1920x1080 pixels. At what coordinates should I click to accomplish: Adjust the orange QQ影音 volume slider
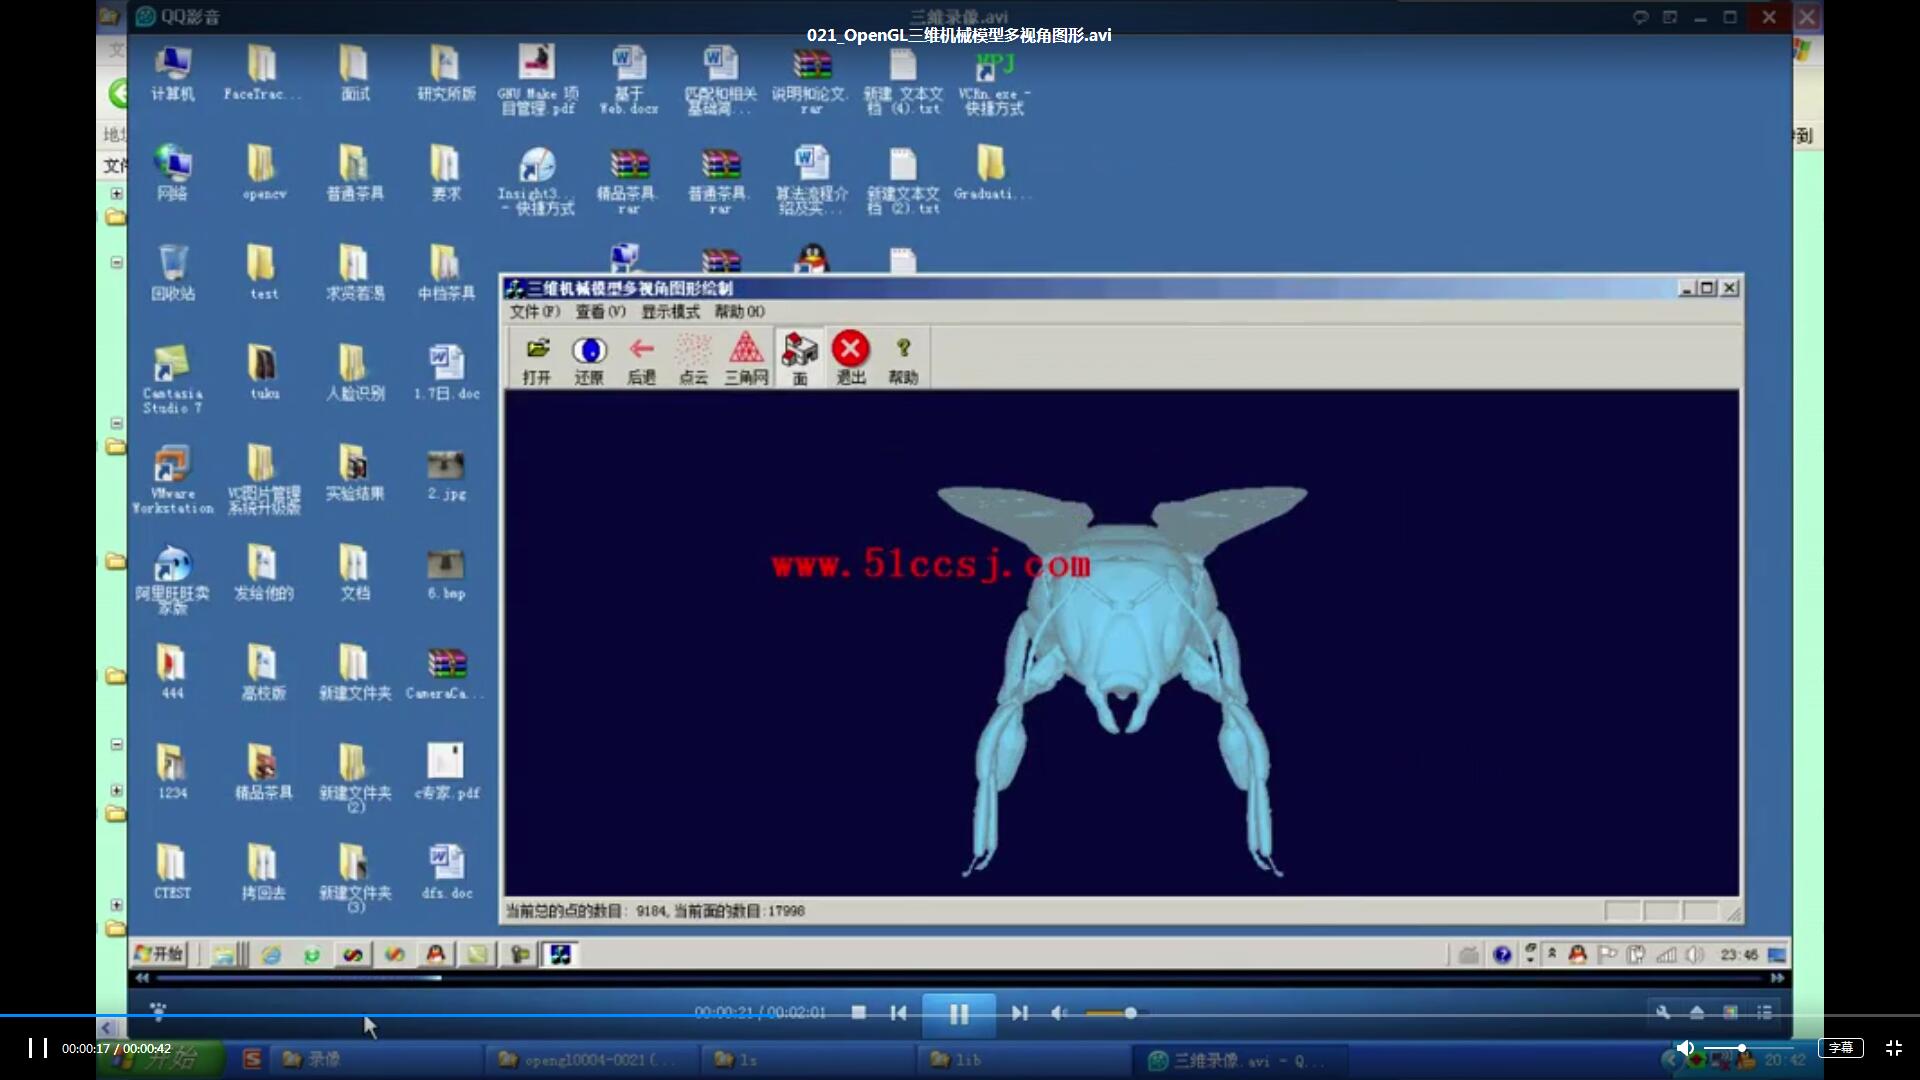click(x=1112, y=1013)
